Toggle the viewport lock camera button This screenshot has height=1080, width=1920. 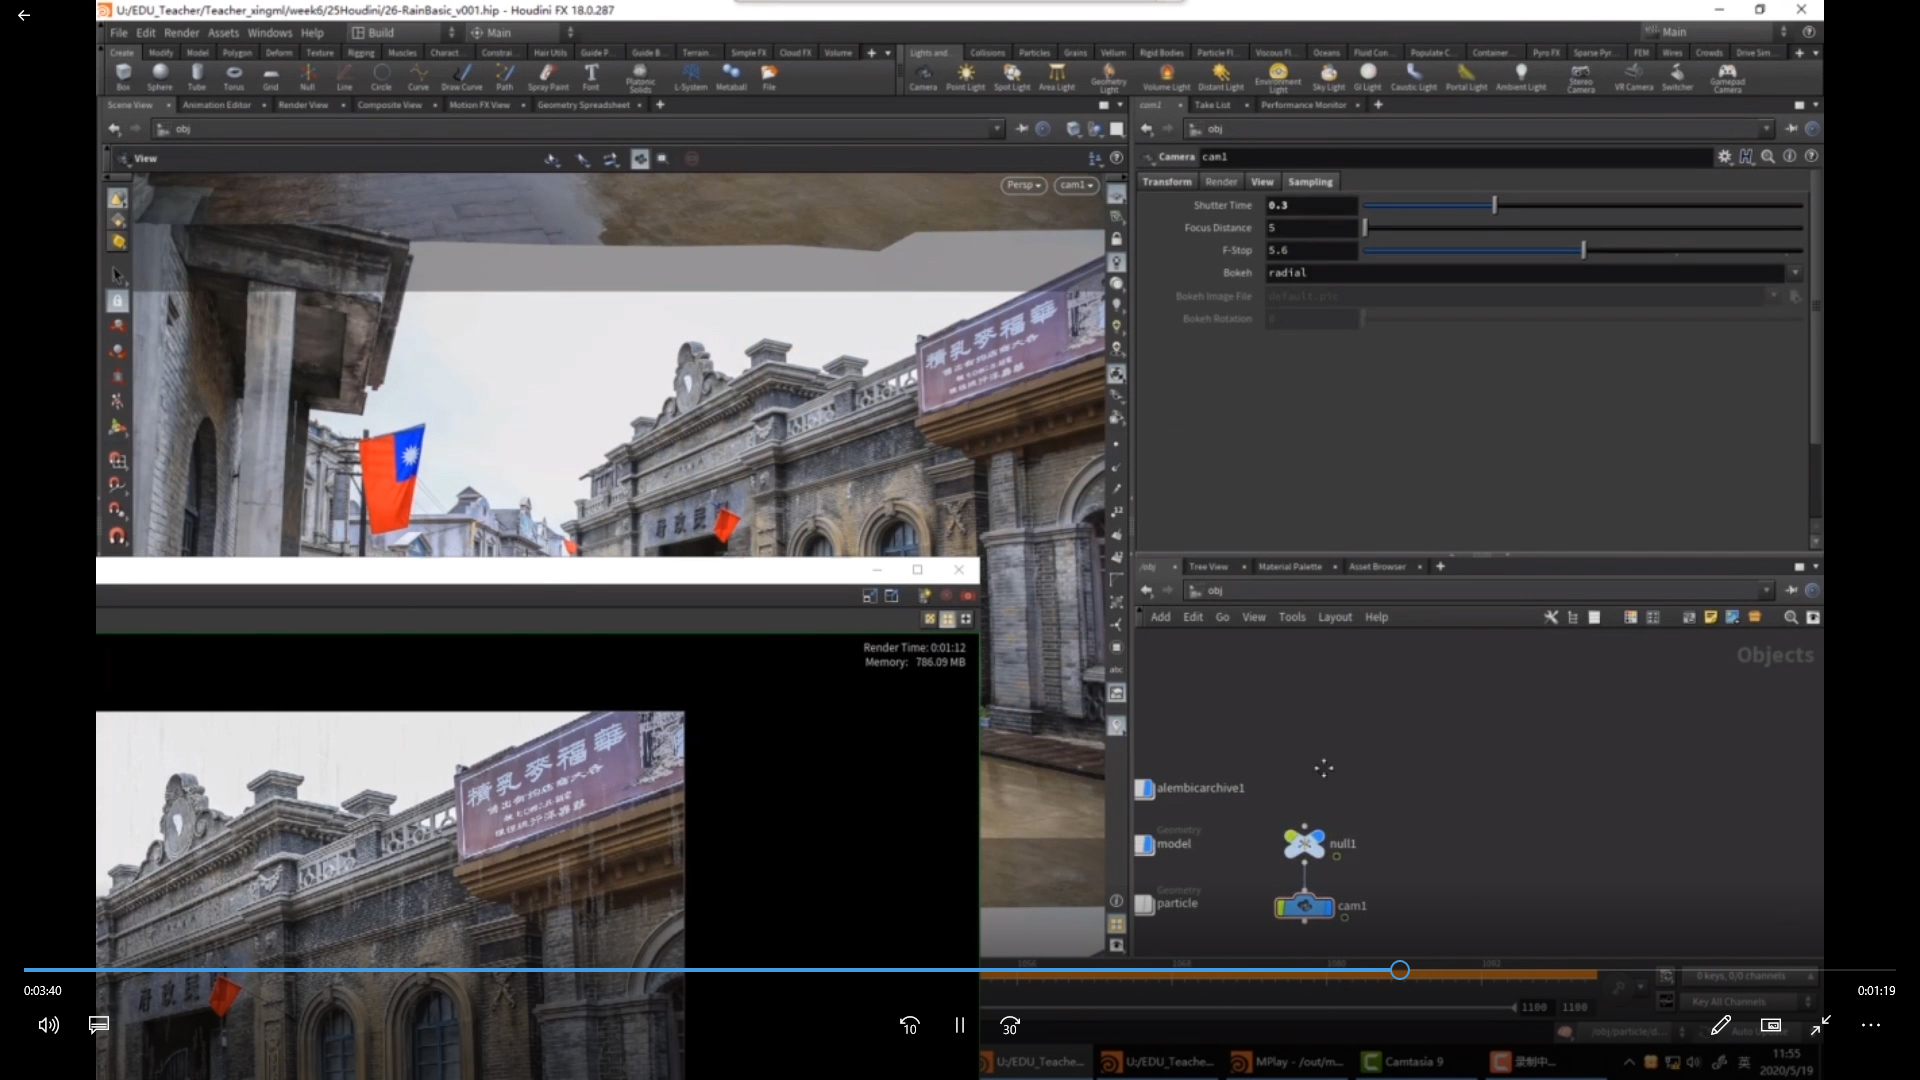click(1116, 239)
